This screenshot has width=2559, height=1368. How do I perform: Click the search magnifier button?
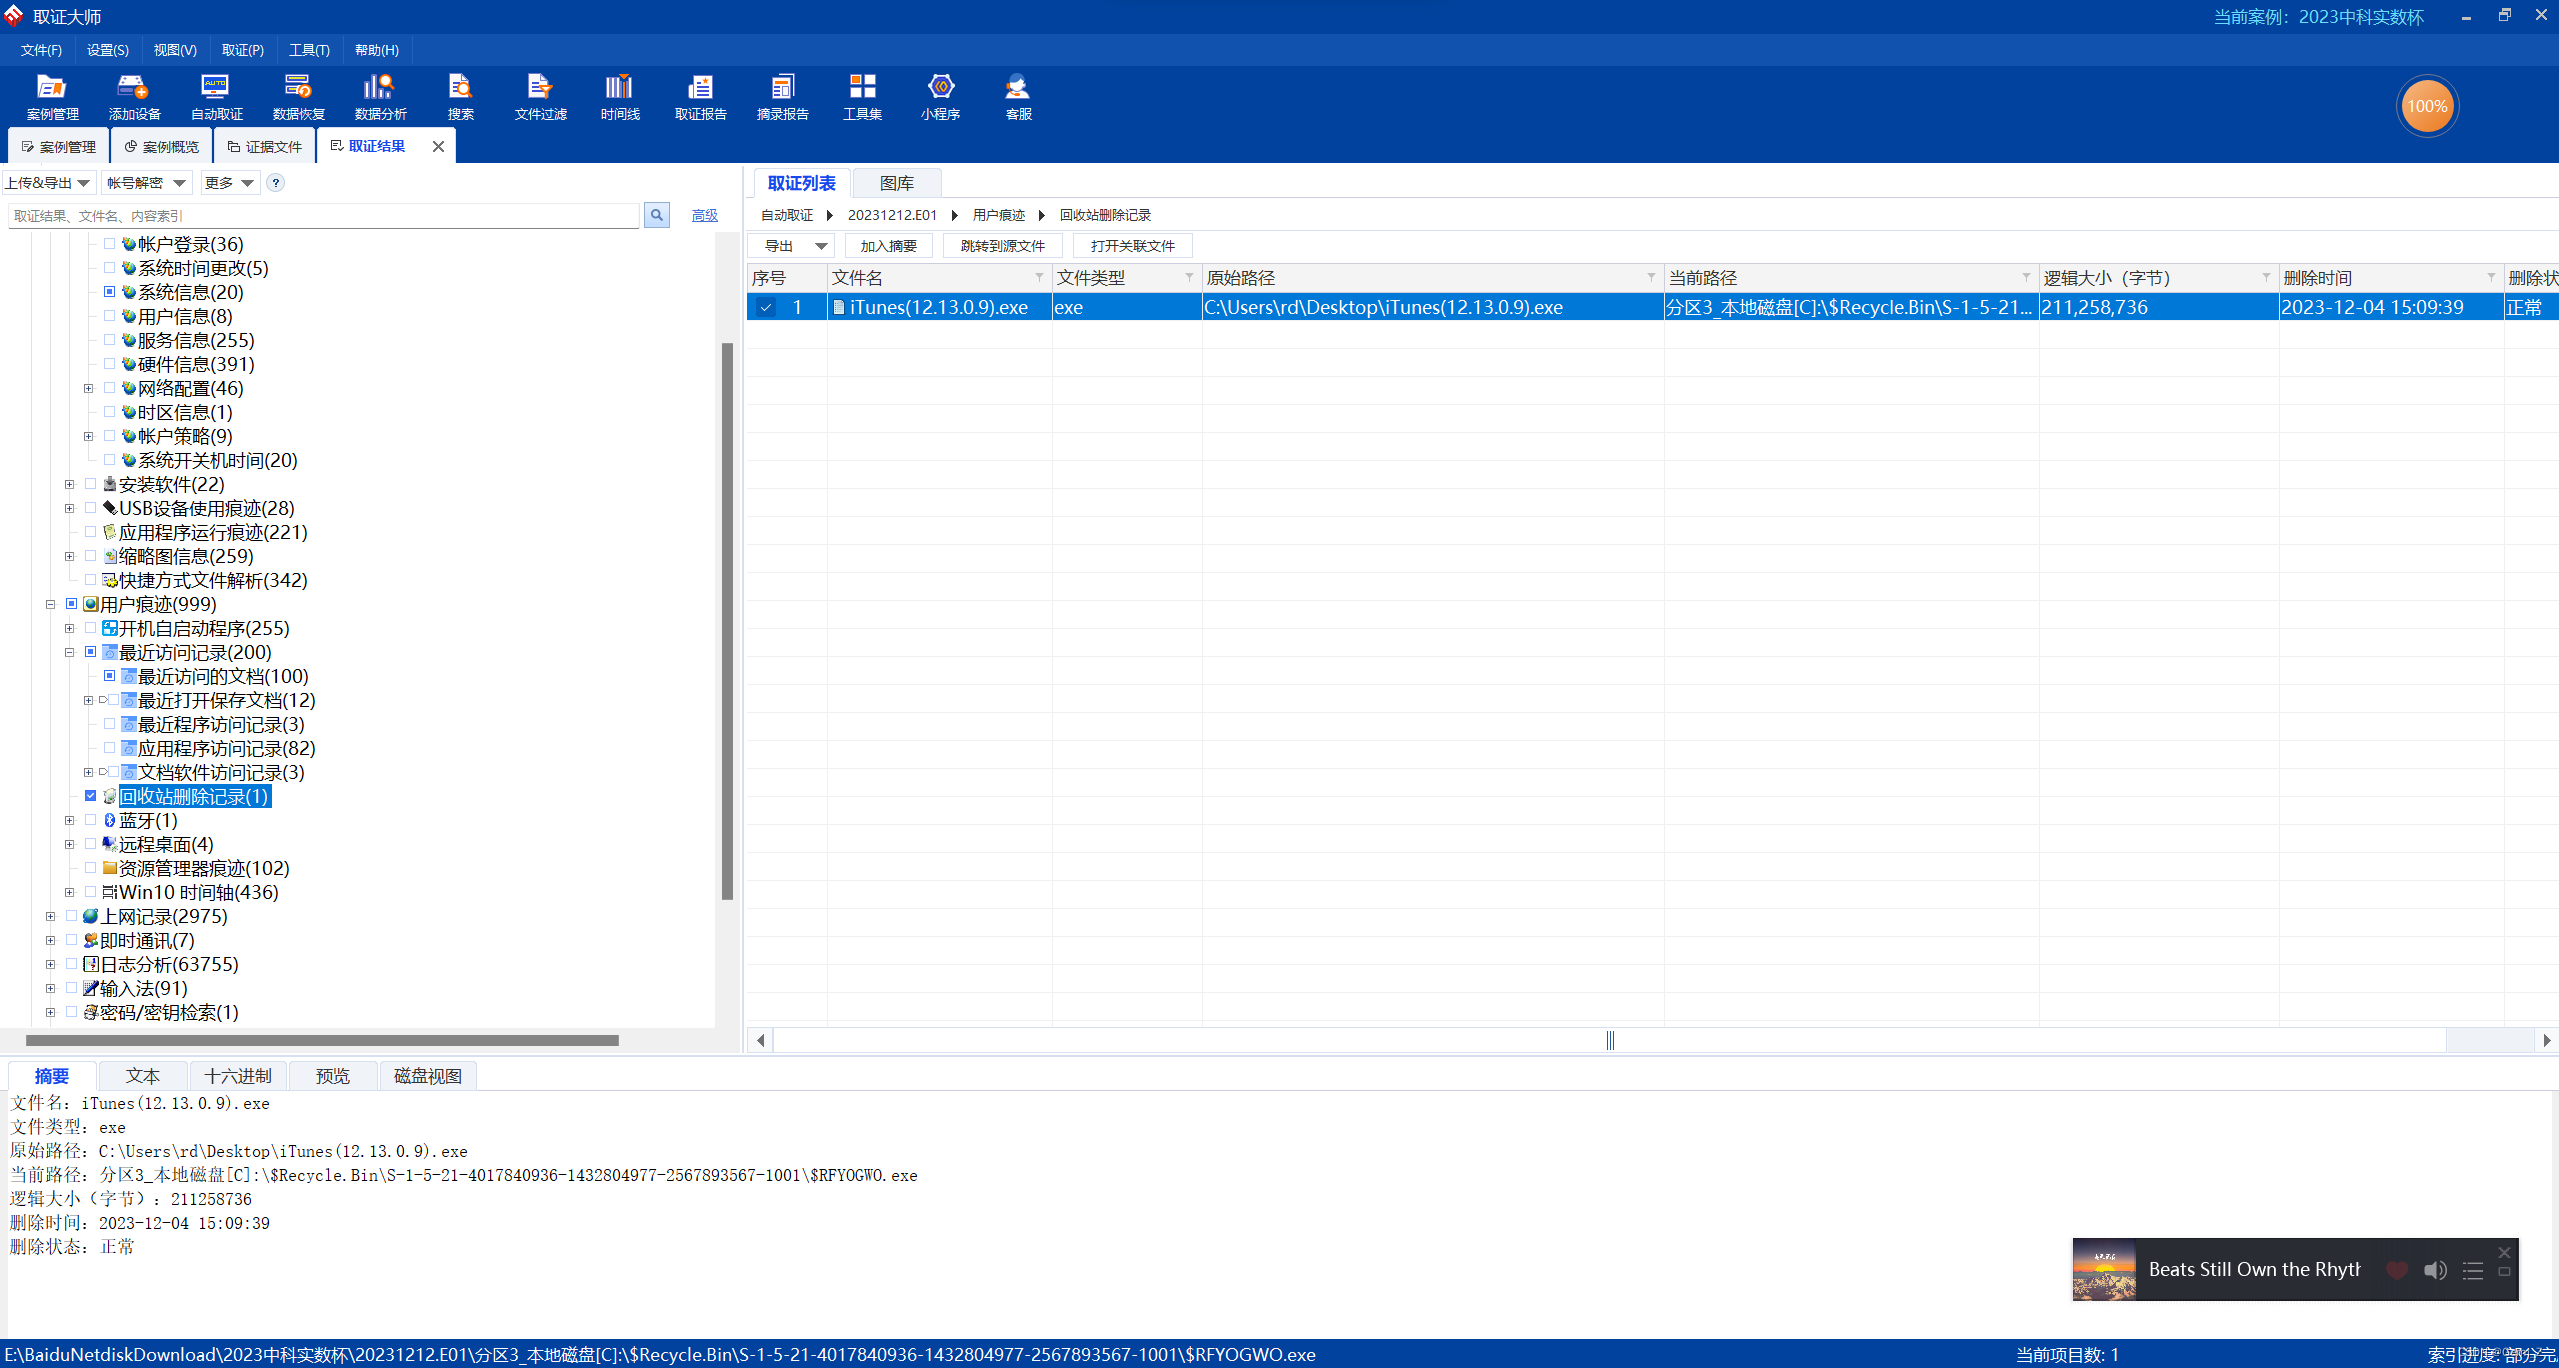[657, 215]
